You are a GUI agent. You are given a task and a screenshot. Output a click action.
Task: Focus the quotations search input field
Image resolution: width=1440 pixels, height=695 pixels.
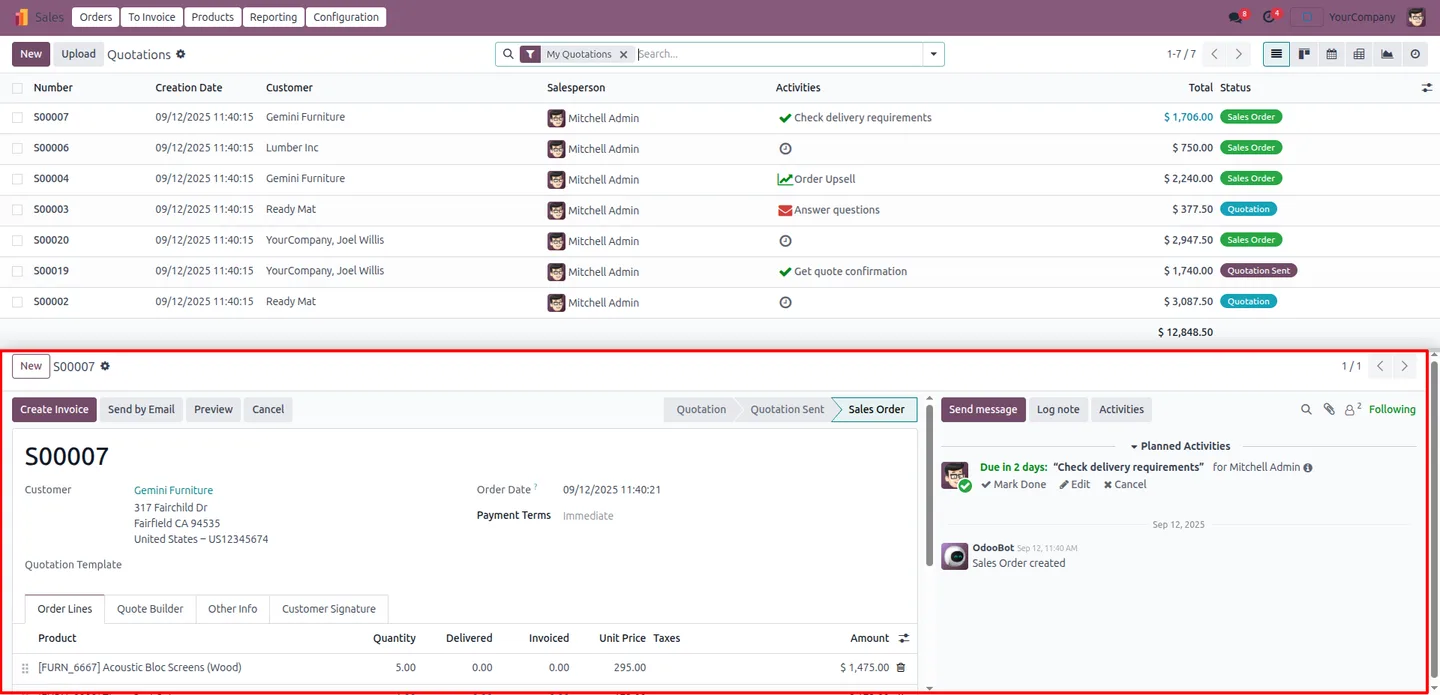pos(778,54)
